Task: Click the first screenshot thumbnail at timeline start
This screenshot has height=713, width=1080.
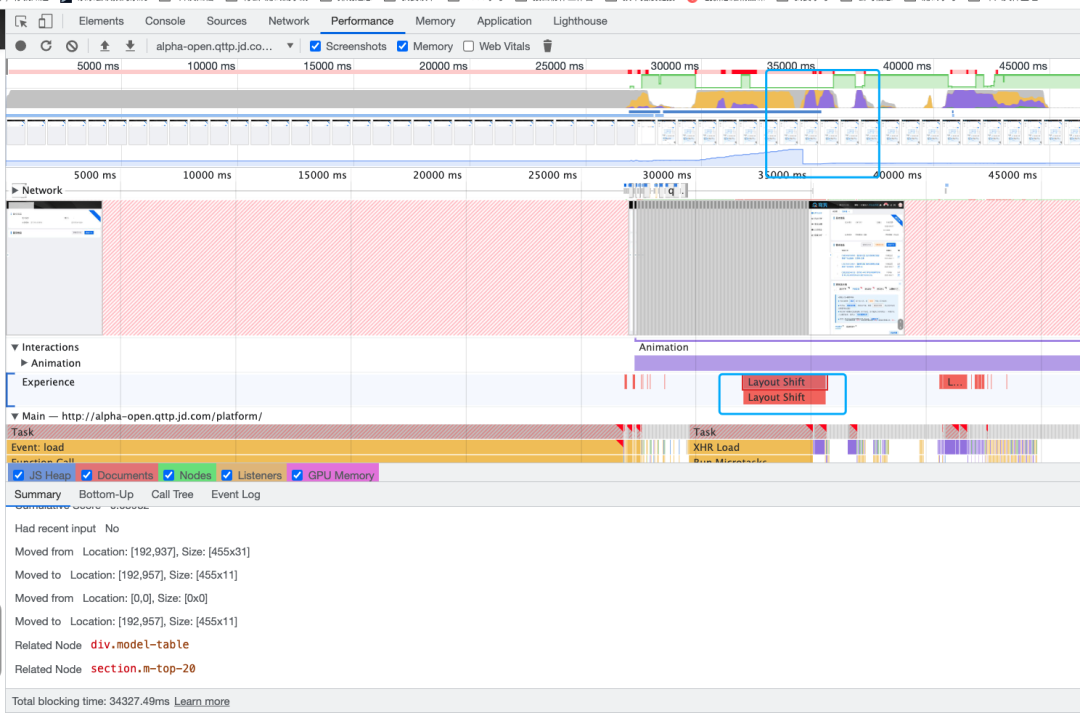Action: (54, 268)
